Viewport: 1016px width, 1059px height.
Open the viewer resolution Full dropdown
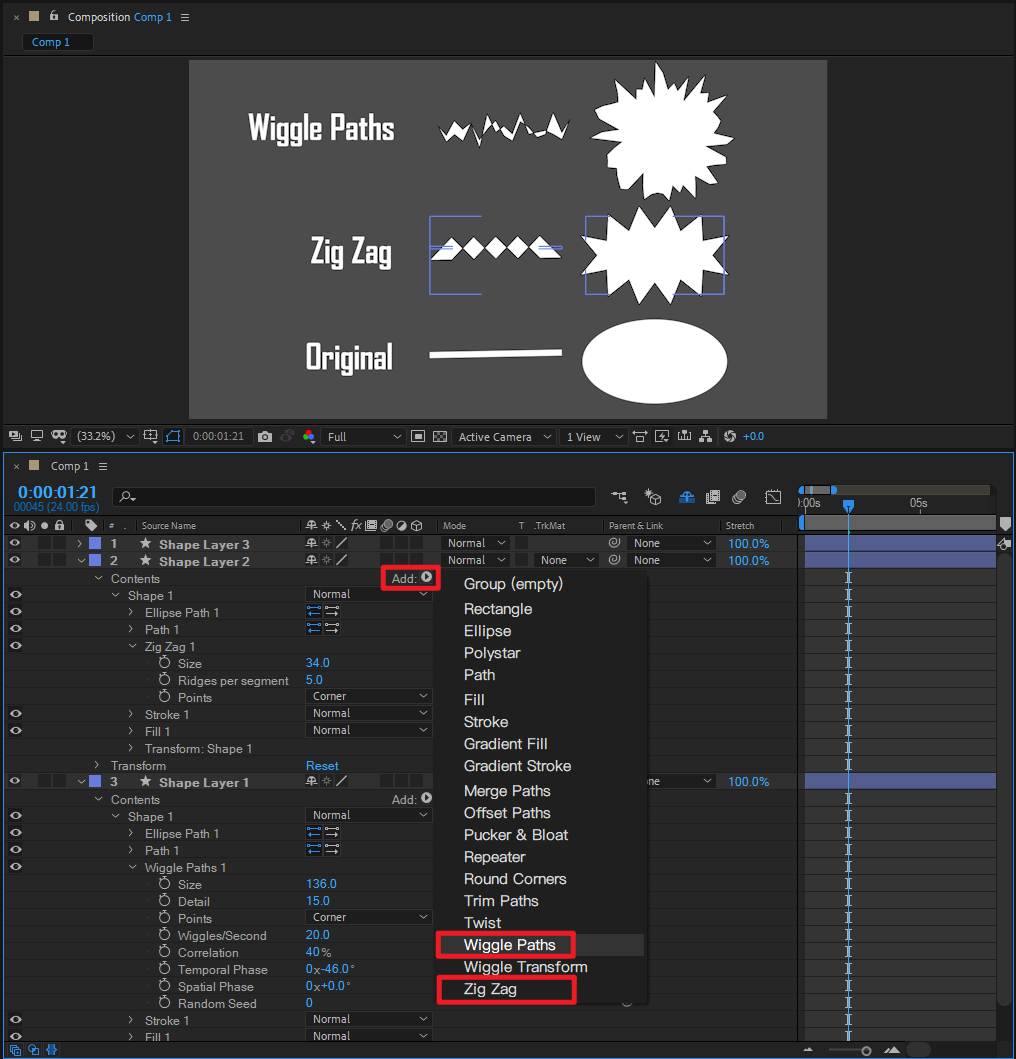pyautogui.click(x=364, y=437)
